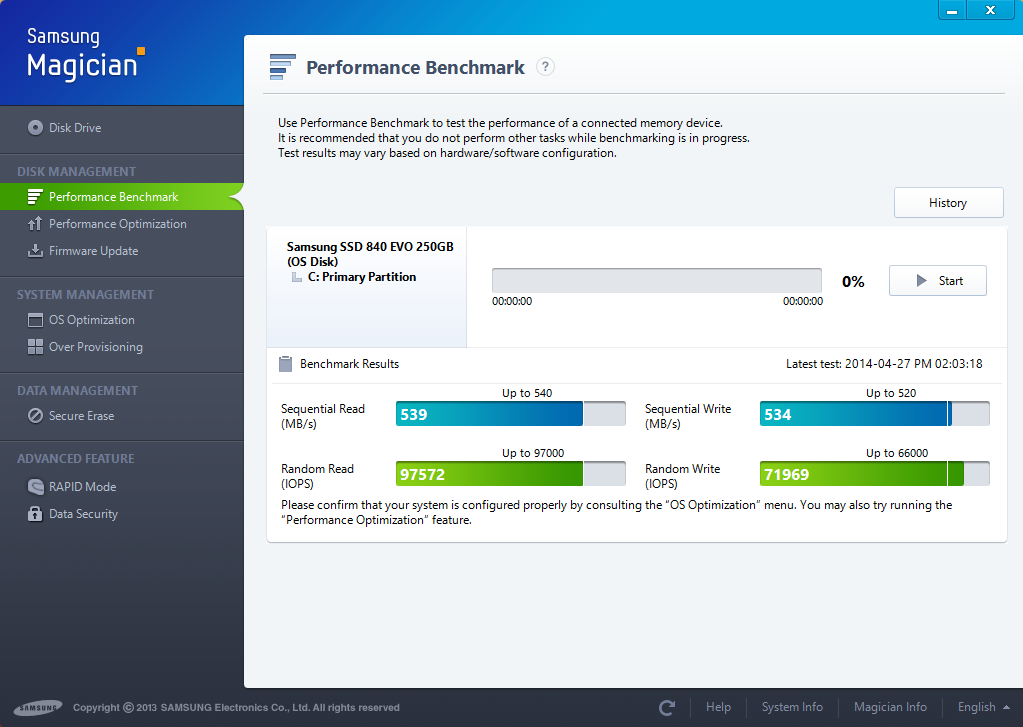
Task: Click the 0% progress value
Action: click(x=853, y=281)
